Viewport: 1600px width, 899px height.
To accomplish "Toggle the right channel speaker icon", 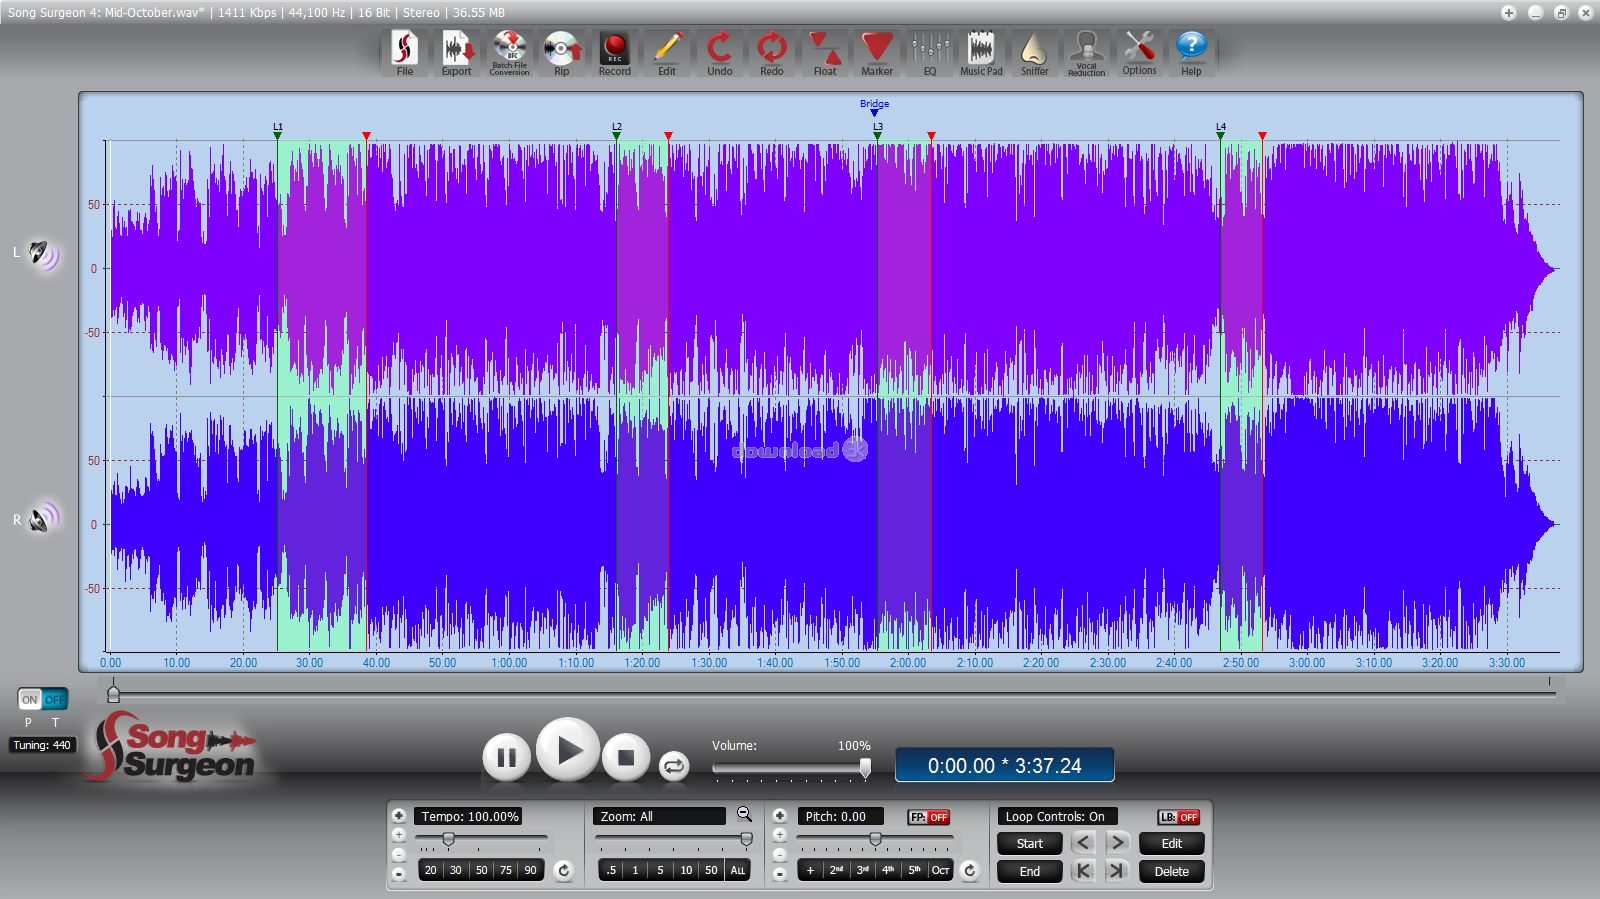I will pyautogui.click(x=43, y=518).
